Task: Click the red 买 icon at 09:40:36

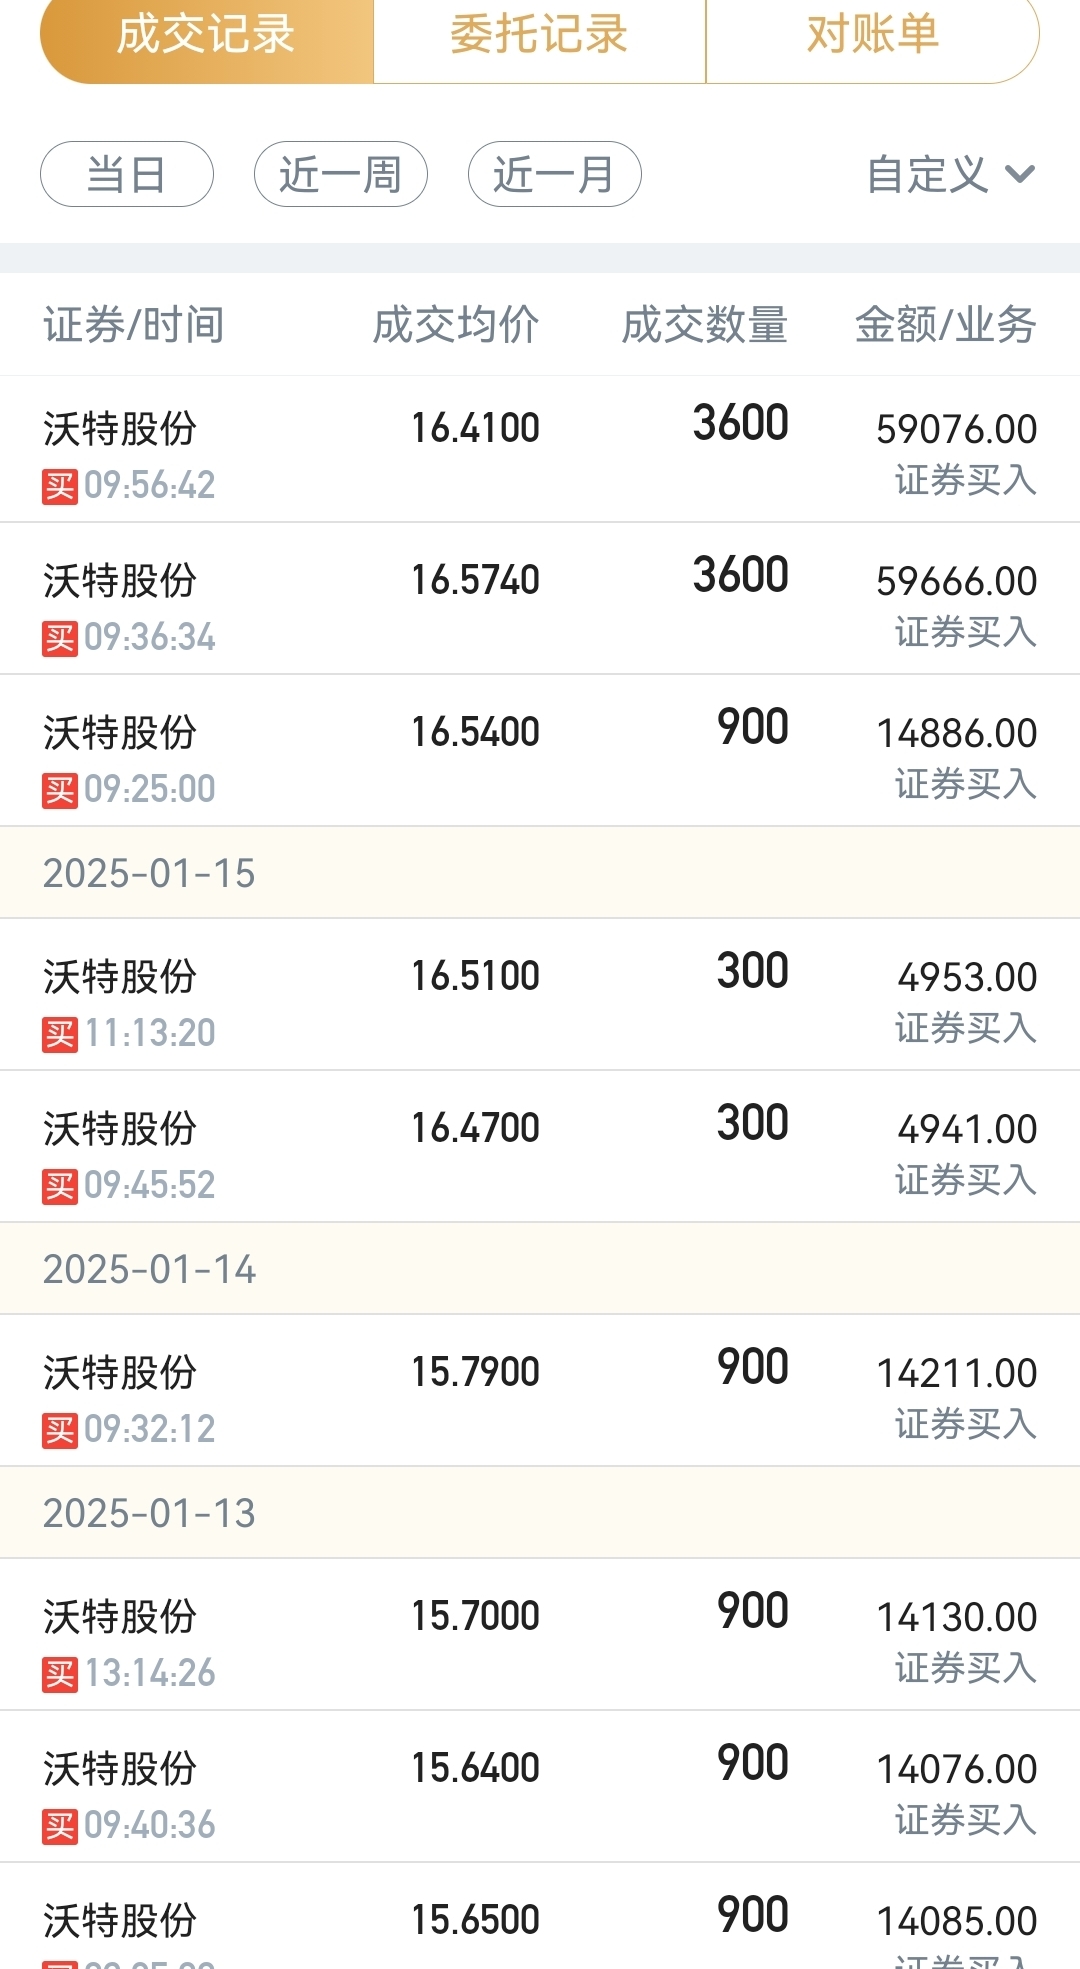Action: pos(60,1827)
